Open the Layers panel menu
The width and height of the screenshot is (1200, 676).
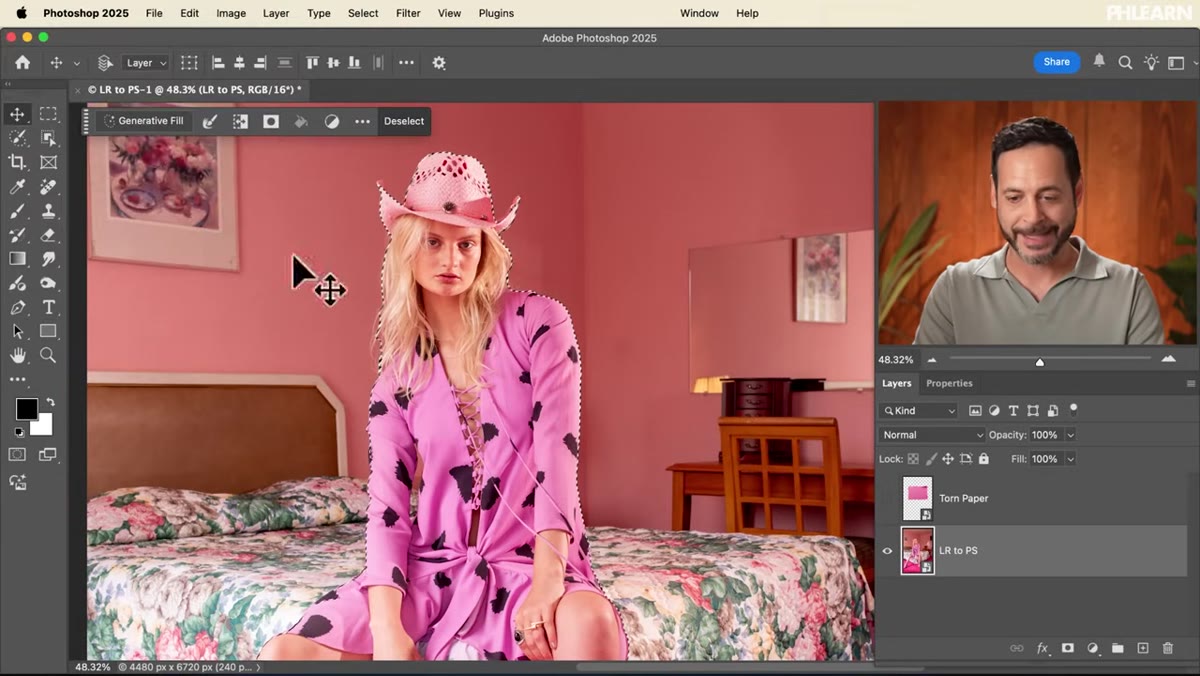coord(1190,384)
